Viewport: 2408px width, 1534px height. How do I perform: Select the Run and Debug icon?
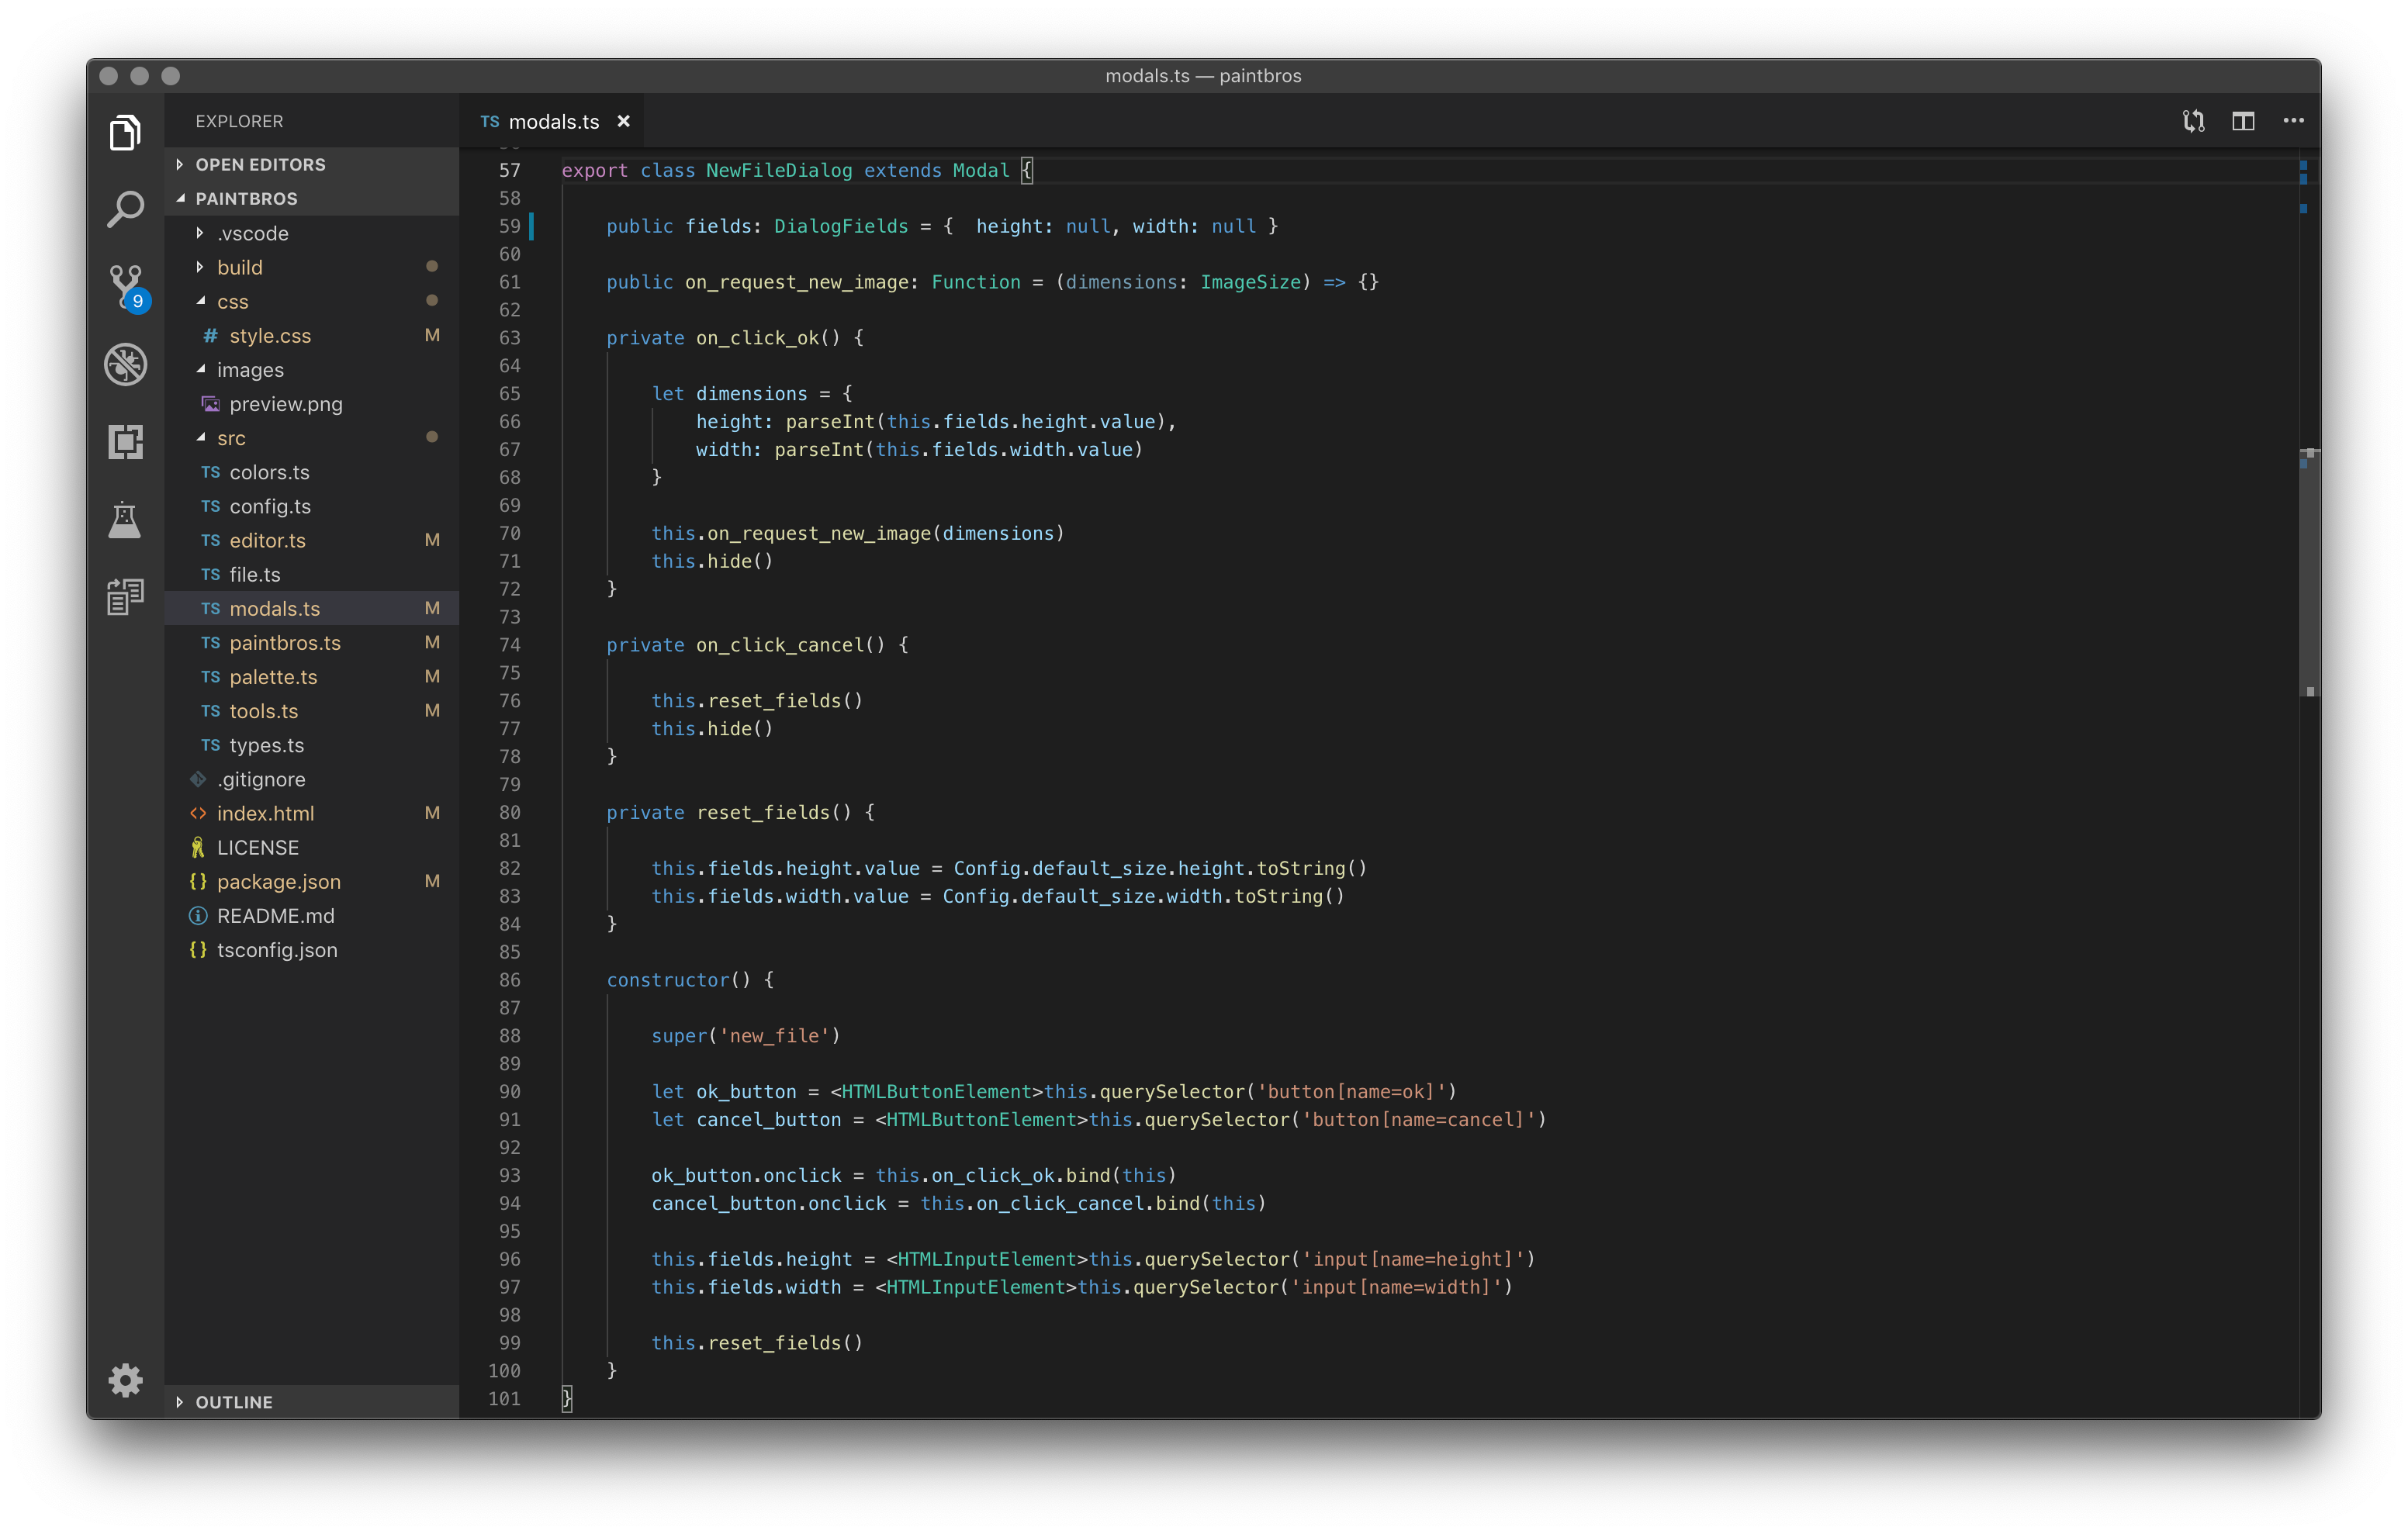point(125,364)
